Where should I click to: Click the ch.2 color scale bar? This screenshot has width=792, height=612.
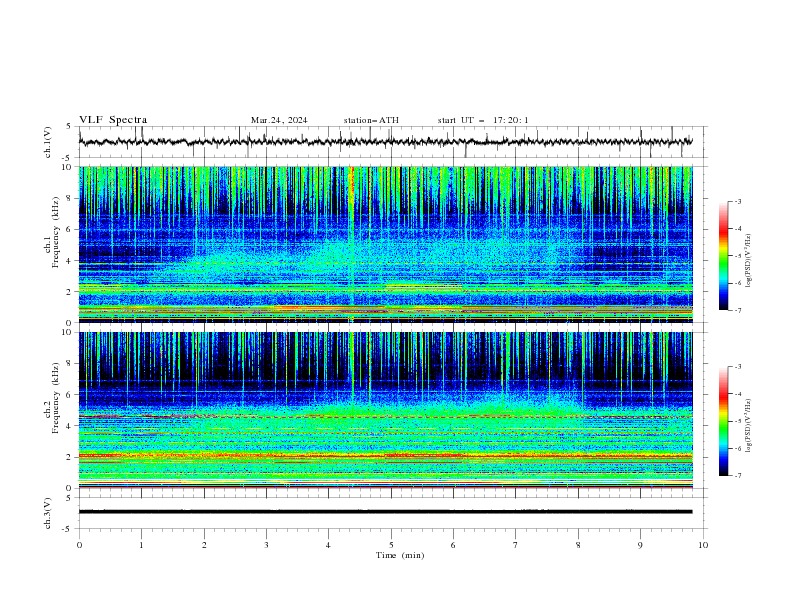pyautogui.click(x=723, y=421)
